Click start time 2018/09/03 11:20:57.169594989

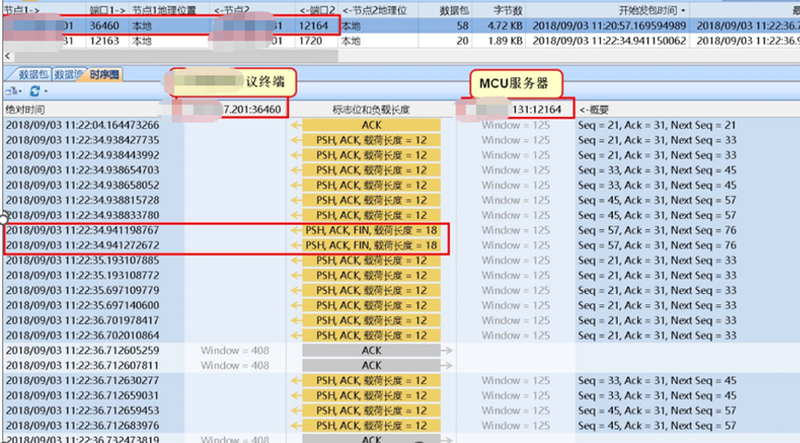pos(609,26)
